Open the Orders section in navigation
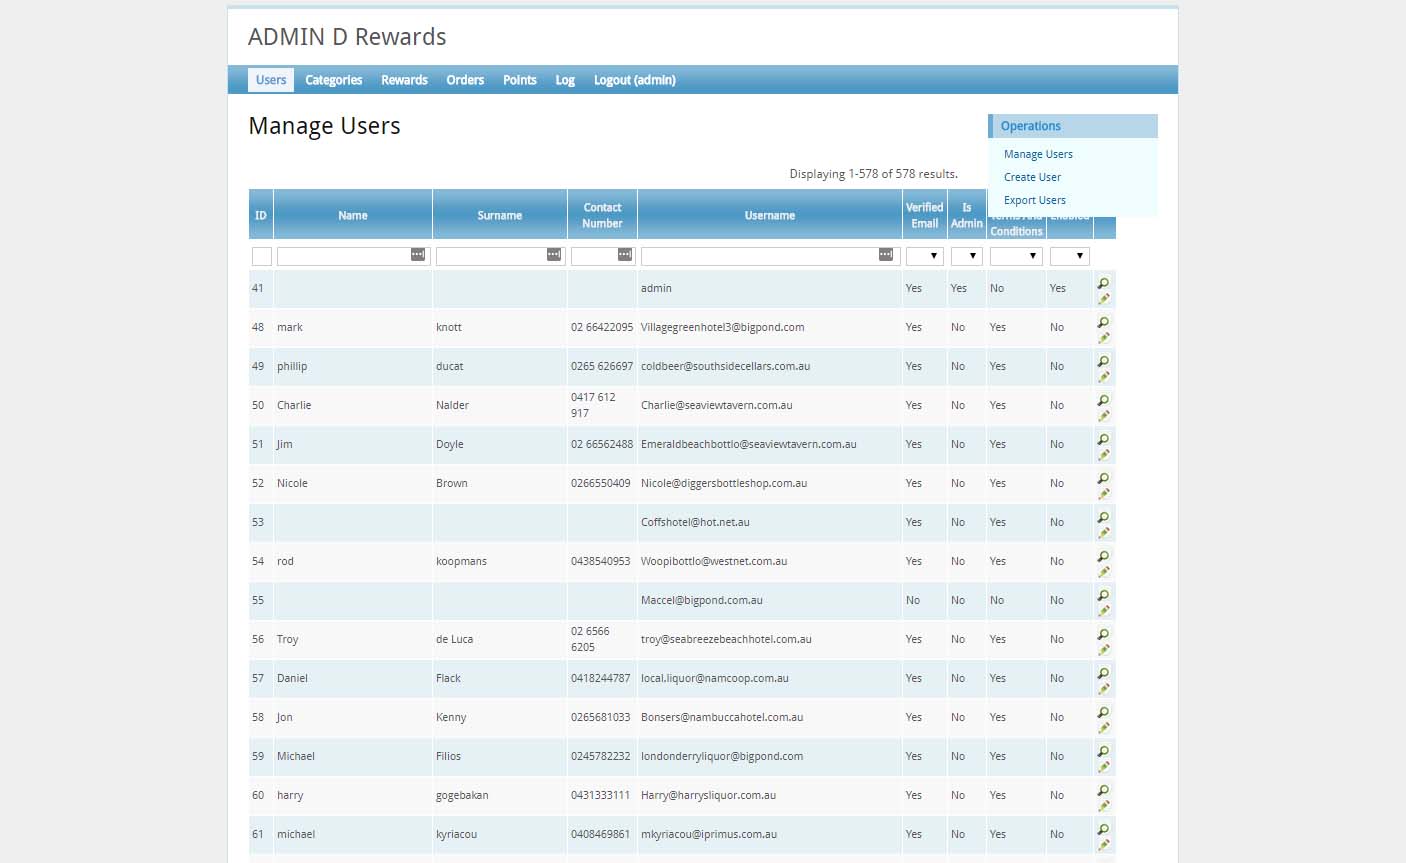The width and height of the screenshot is (1406, 863). 465,79
